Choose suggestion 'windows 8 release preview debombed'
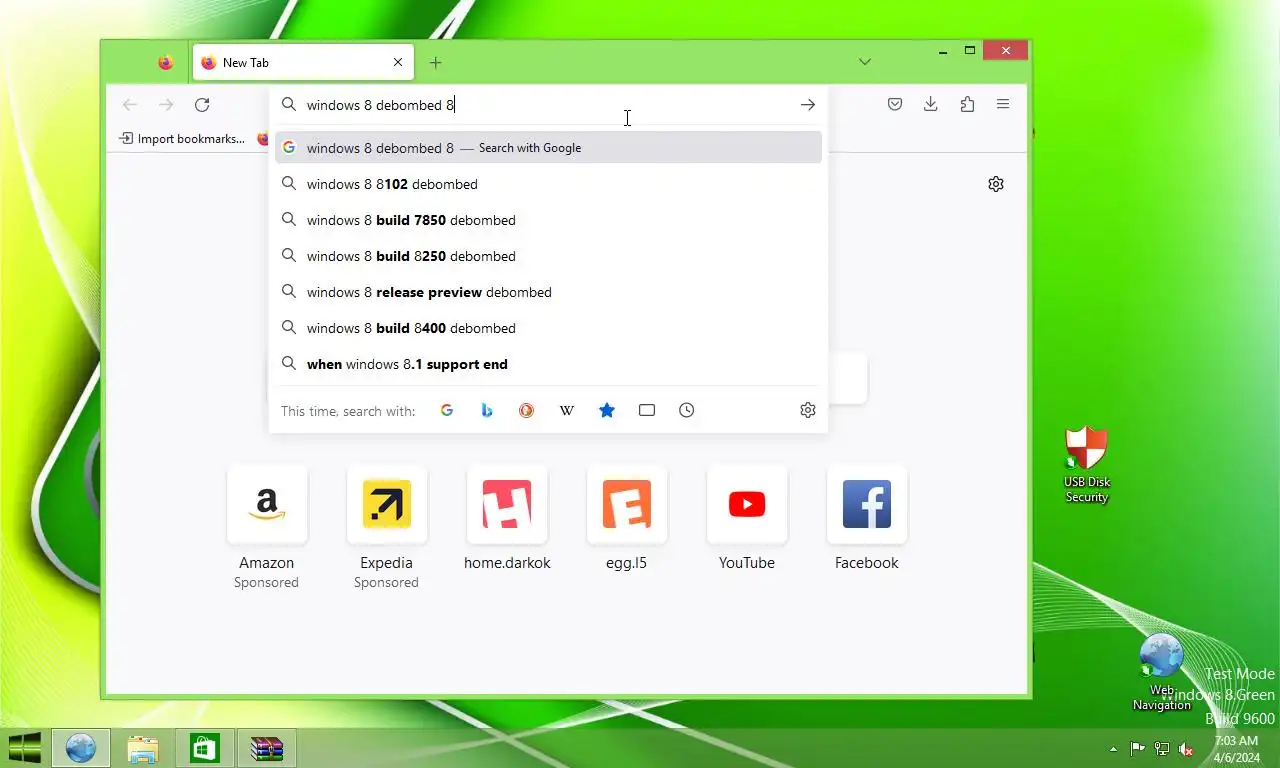The image size is (1280, 768). point(548,292)
